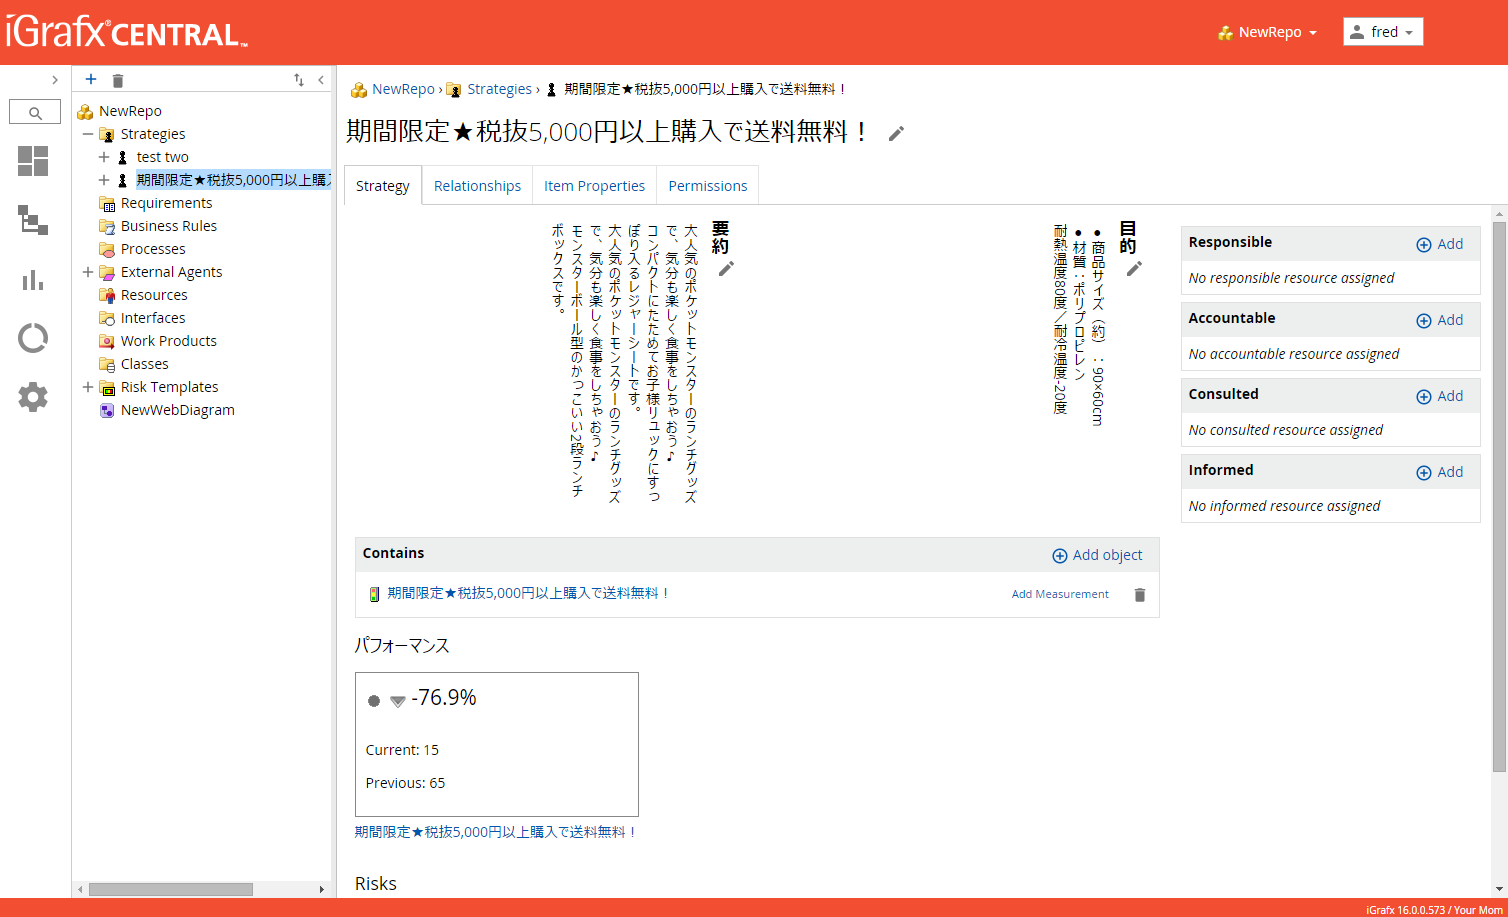Select the dashboard tiles icon in the sidebar
1508x917 pixels.
pos(33,160)
